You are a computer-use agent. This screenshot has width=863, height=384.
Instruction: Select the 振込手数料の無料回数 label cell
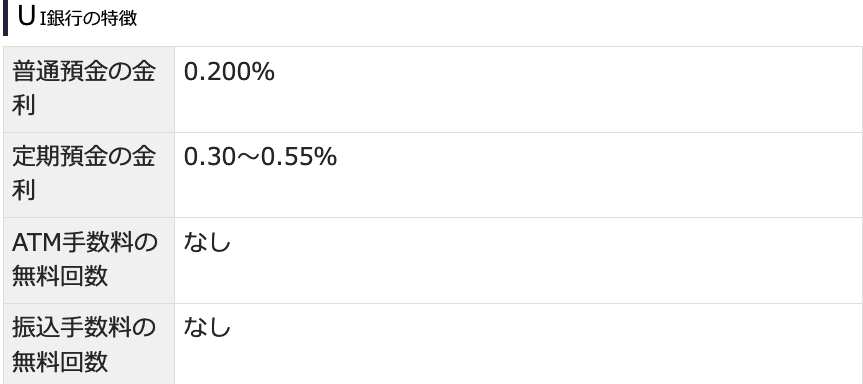coord(89,344)
